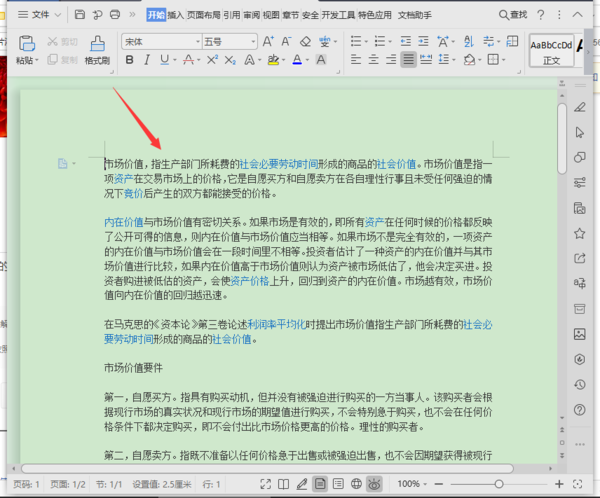Click the fullscreen icon in status bar

coord(266,484)
